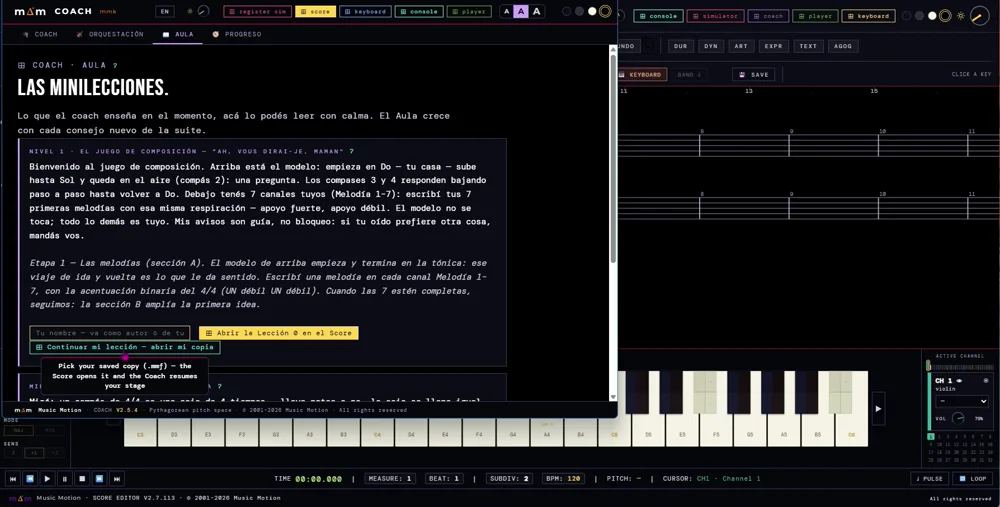The width and height of the screenshot is (1000, 507).
Task: Pick the gray theme circle in Coach window
Action: point(579,11)
